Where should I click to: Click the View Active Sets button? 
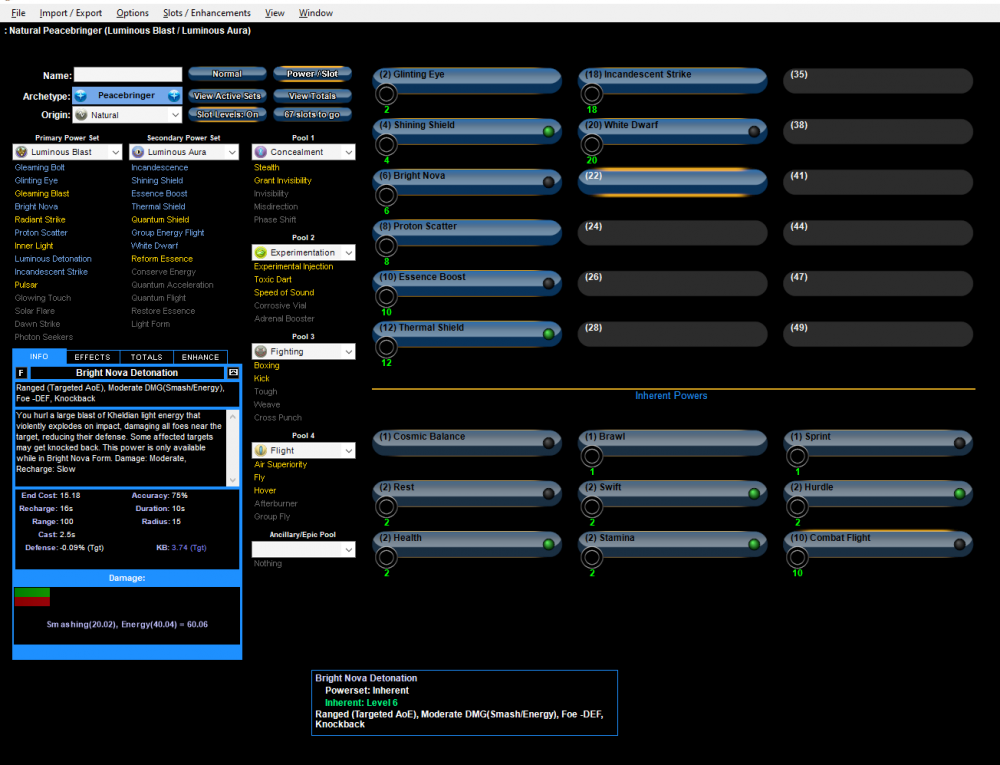227,96
